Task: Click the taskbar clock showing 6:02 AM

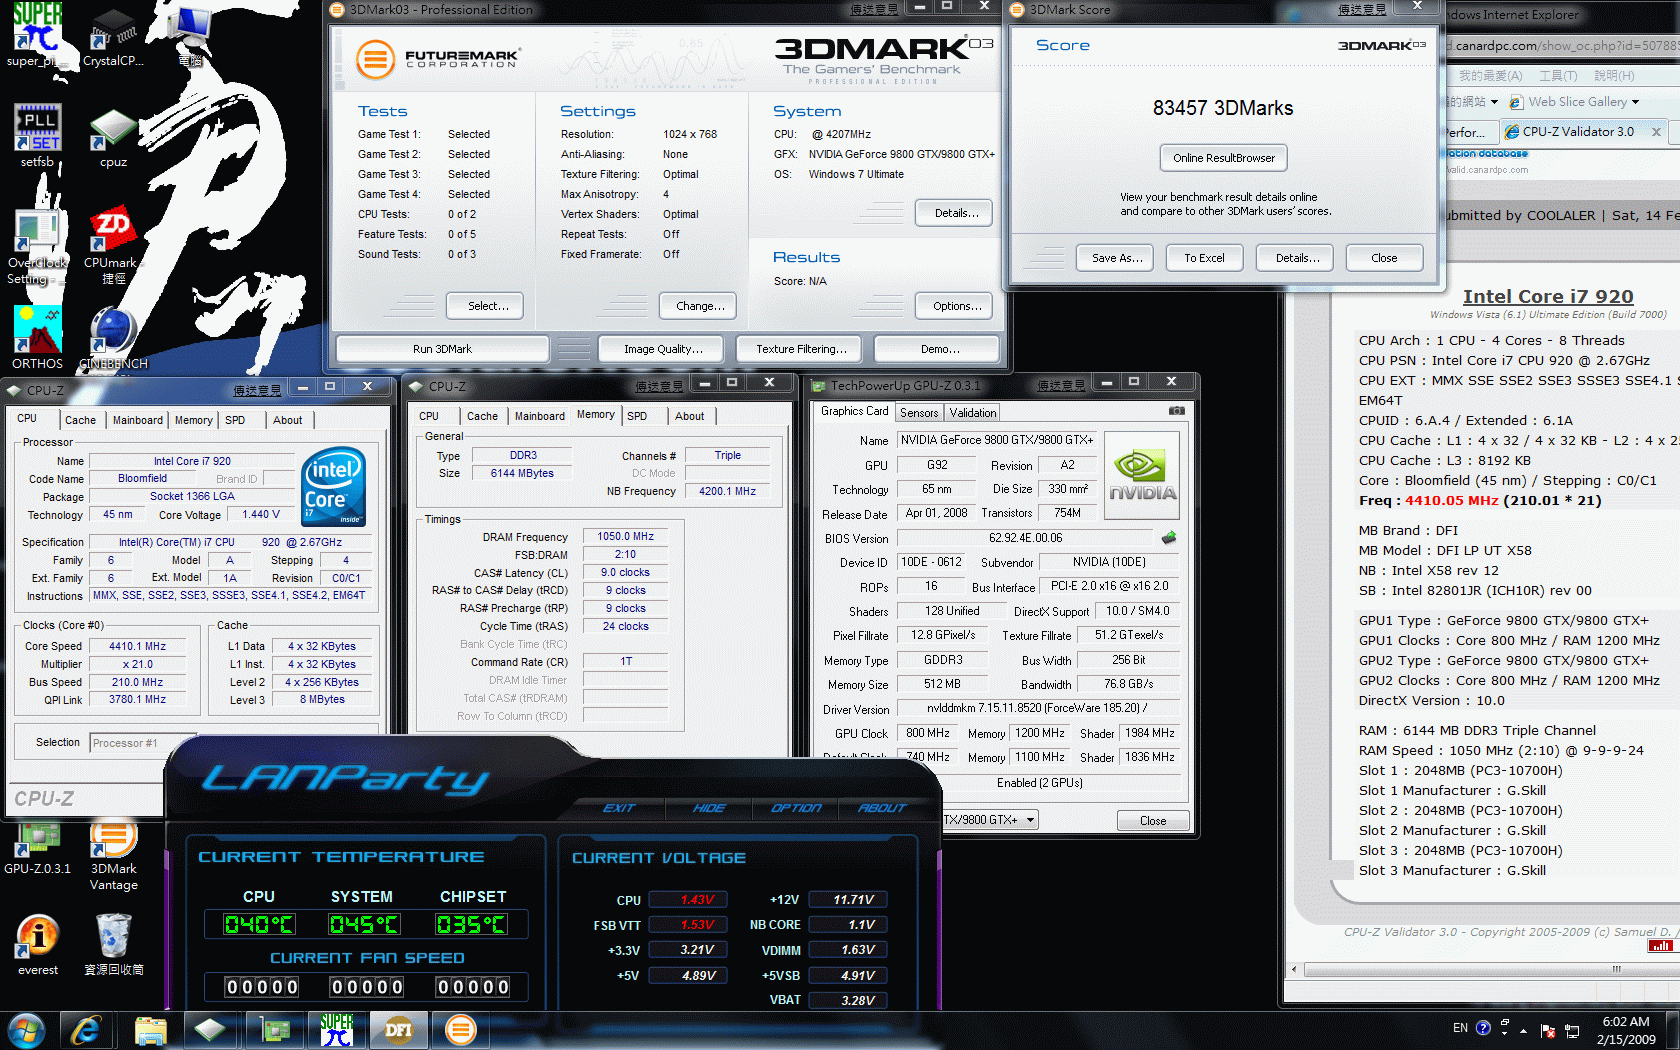Action: tap(1626, 1030)
